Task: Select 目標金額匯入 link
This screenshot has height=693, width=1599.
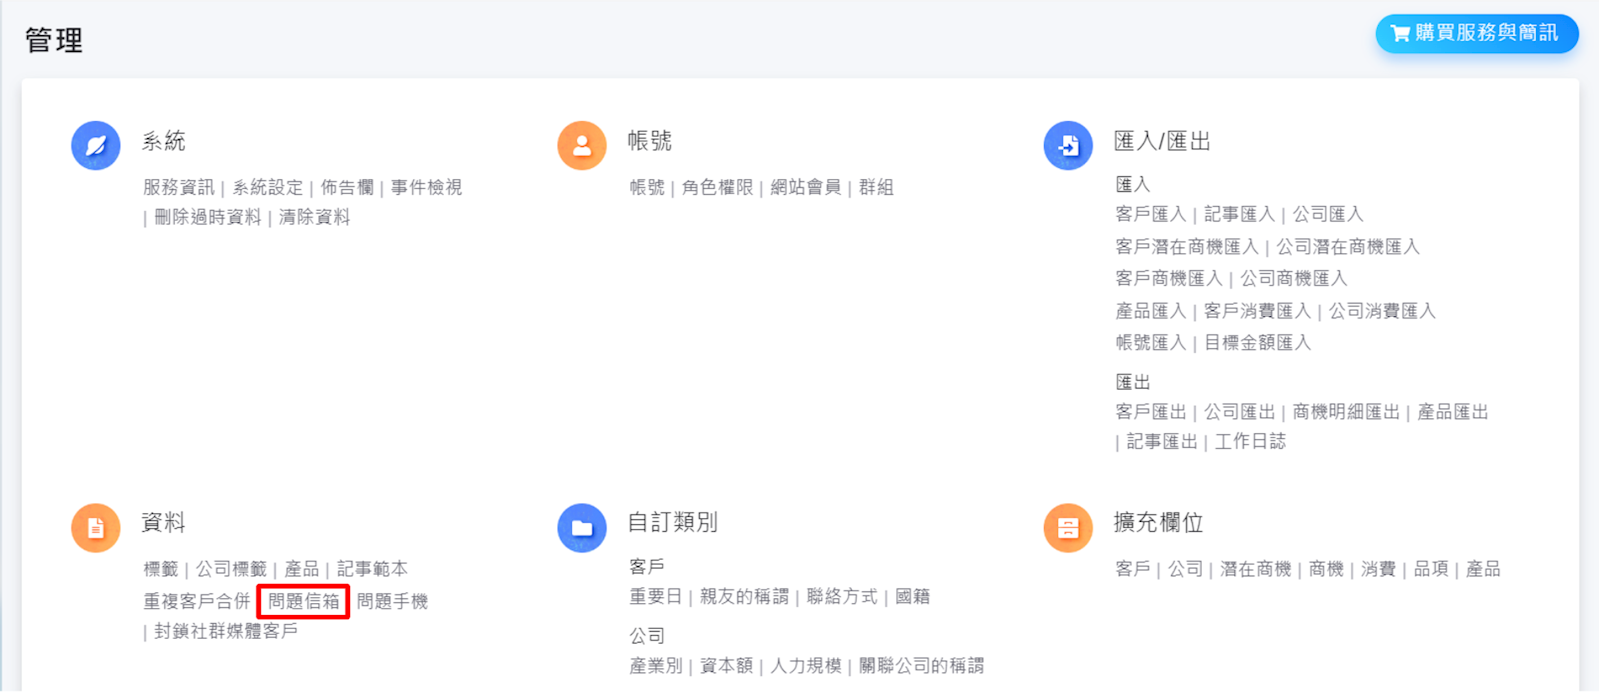Action: (x=1257, y=342)
